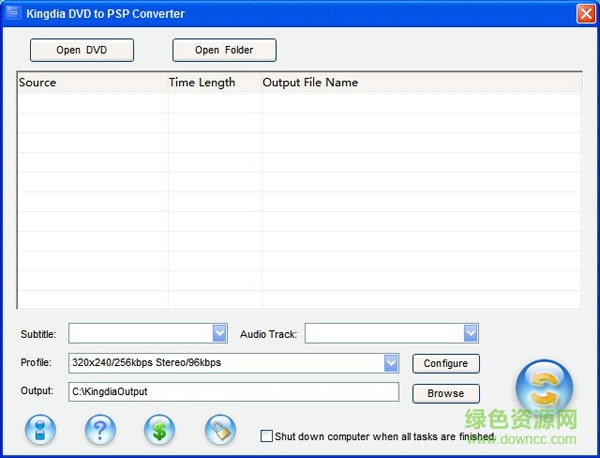Enable shut down computer when finished
This screenshot has height=458, width=600.
pyautogui.click(x=266, y=436)
